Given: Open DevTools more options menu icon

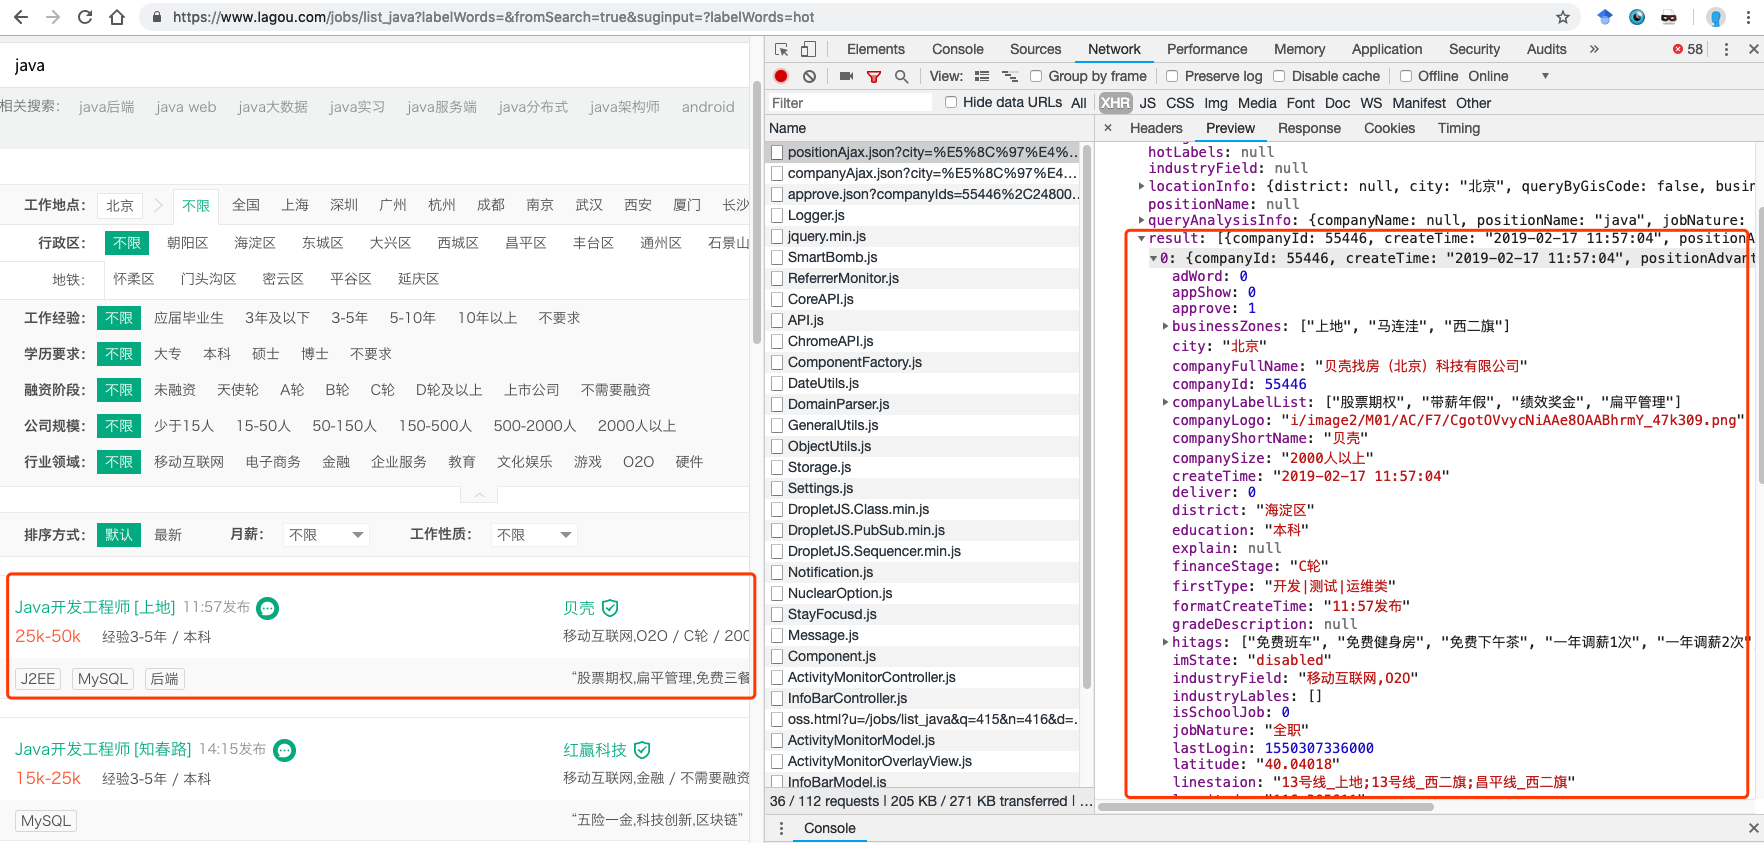Looking at the screenshot, I should tap(1726, 49).
